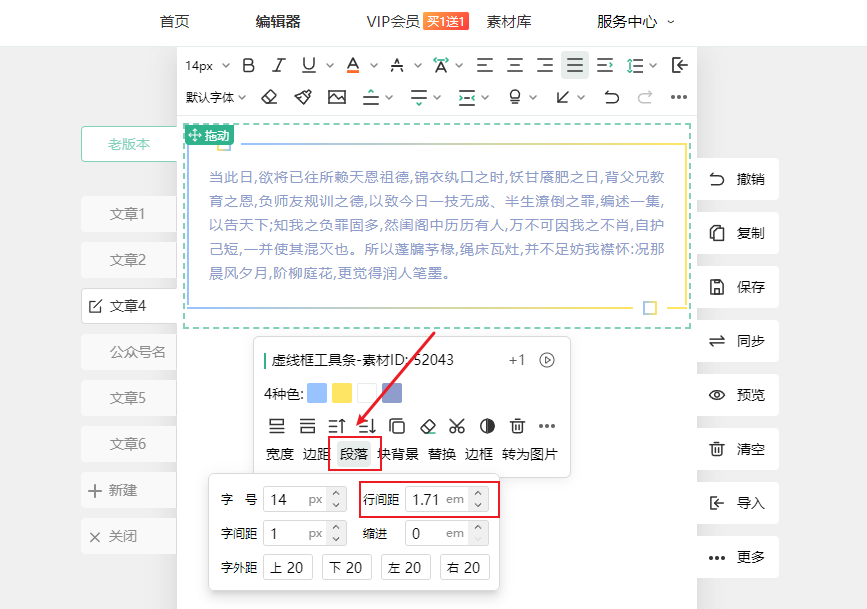The width and height of the screenshot is (867, 609).
Task: Open 宽度 width tool in popup
Action: point(279,454)
